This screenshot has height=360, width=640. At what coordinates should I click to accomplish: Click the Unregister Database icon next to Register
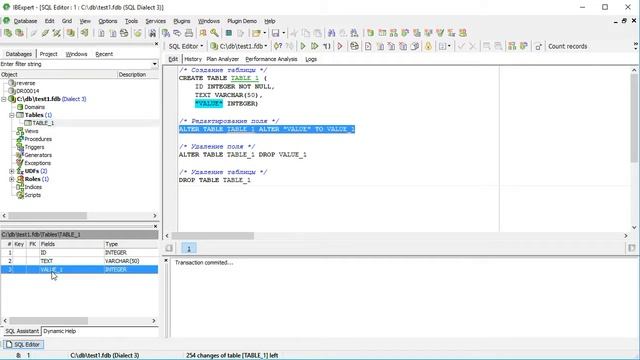[x=19, y=33]
